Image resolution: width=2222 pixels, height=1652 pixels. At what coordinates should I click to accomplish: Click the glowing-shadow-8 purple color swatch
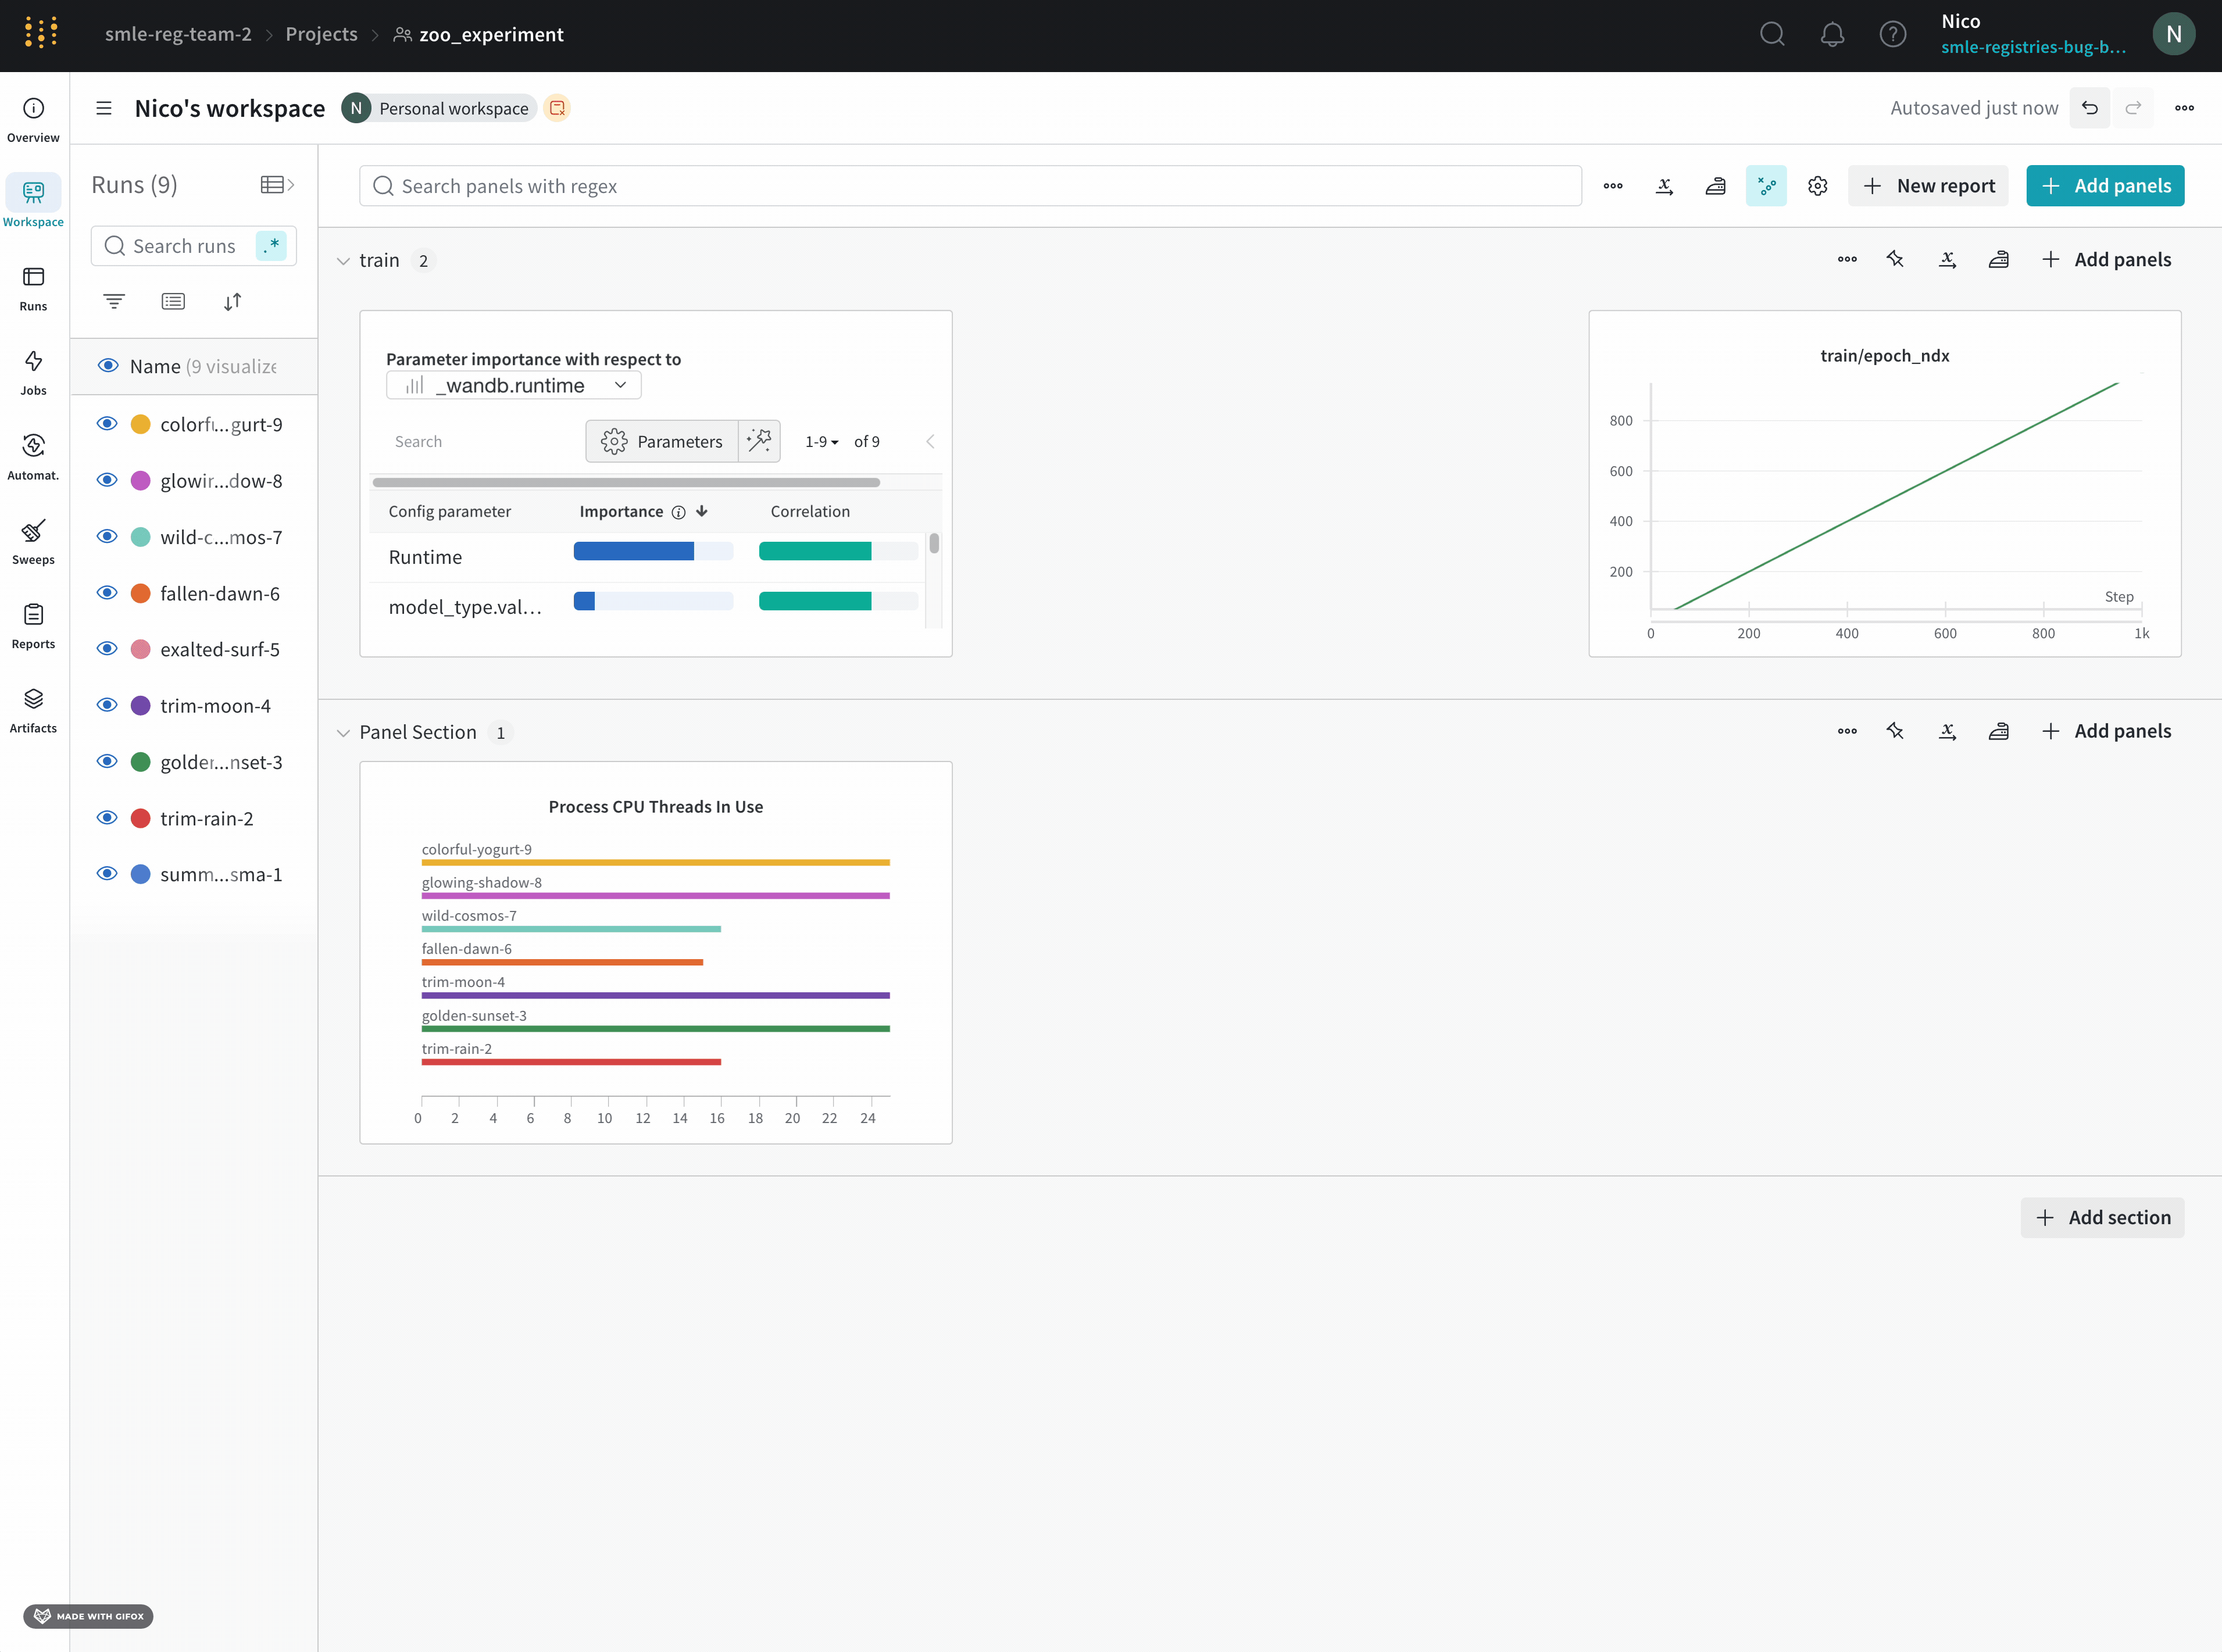point(141,481)
